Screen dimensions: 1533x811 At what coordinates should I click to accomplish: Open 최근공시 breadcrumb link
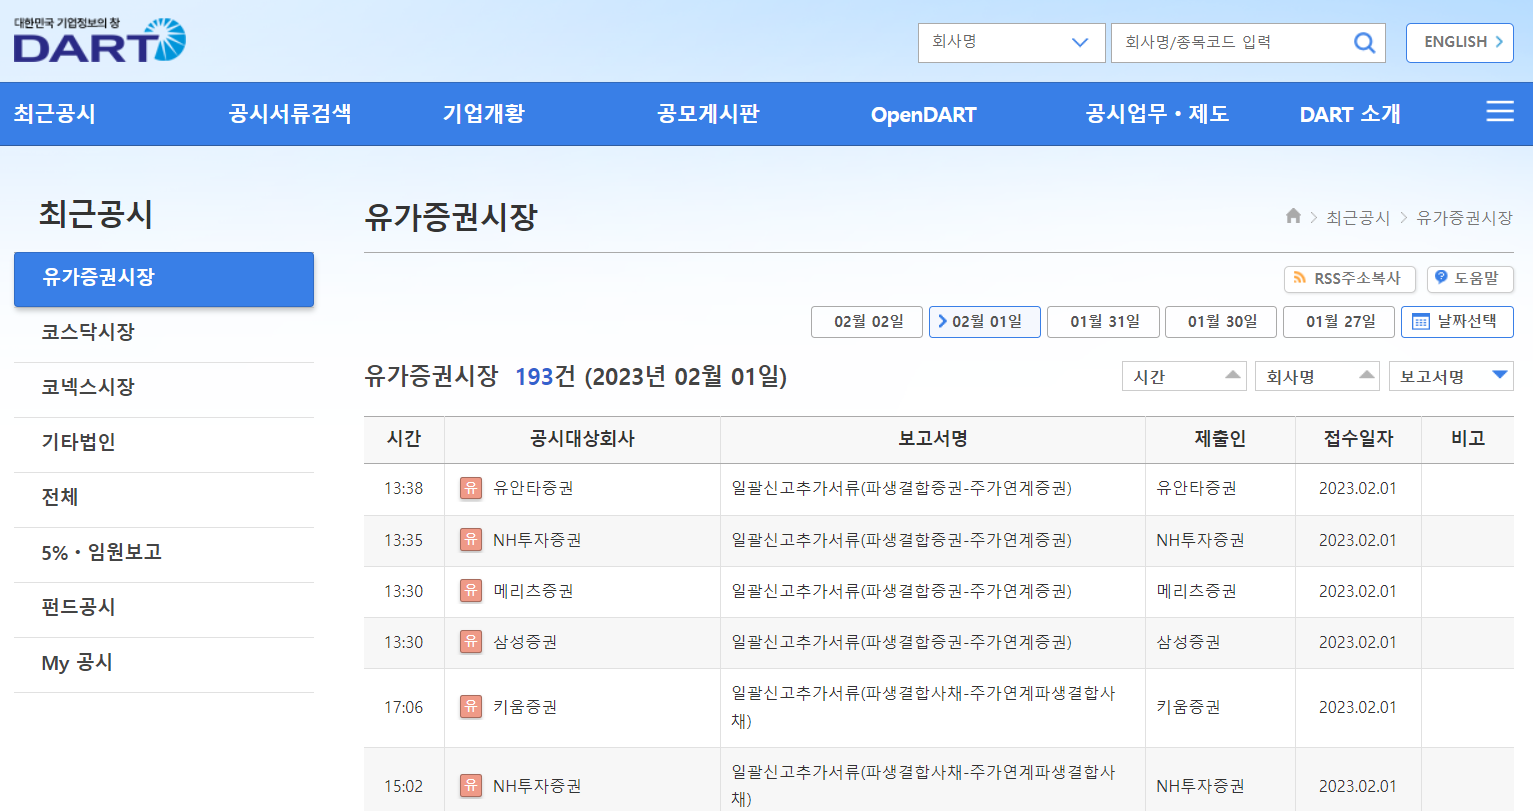pos(1358,217)
